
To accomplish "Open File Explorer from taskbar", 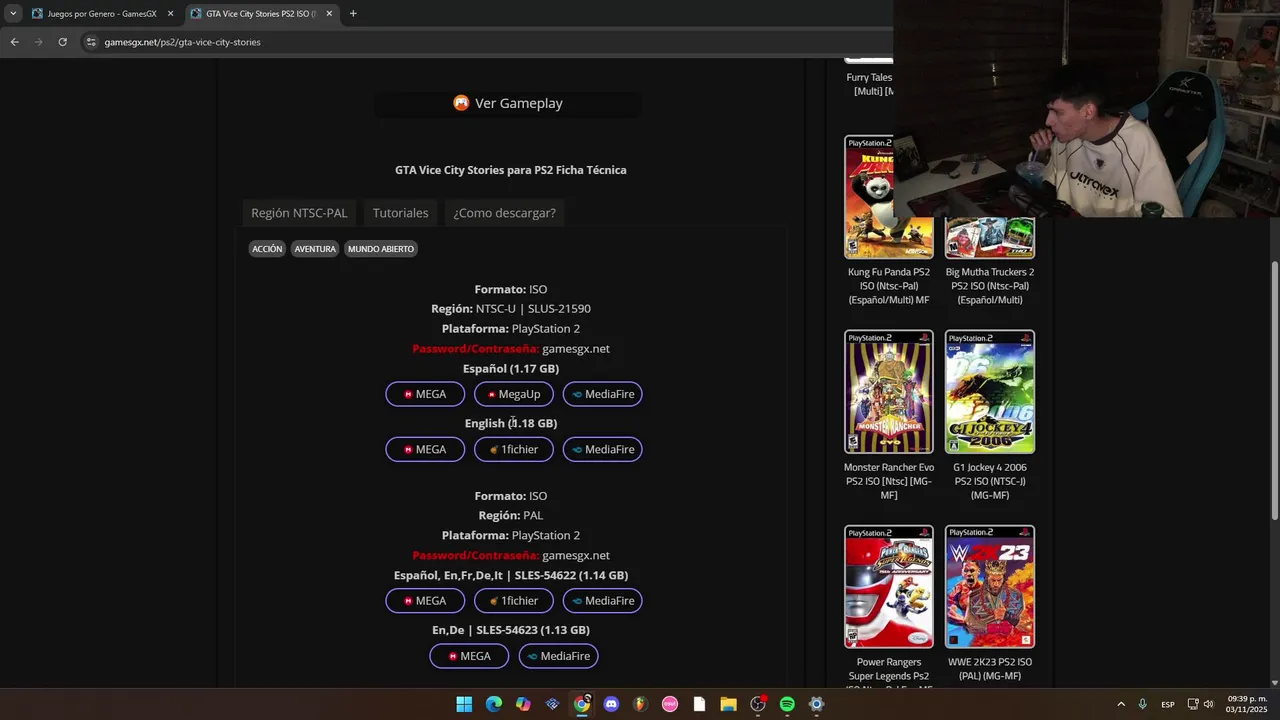I will click(728, 704).
